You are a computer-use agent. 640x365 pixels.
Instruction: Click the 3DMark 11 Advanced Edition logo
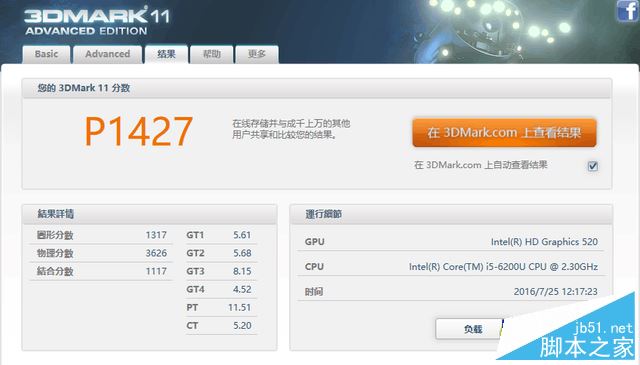(x=97, y=20)
